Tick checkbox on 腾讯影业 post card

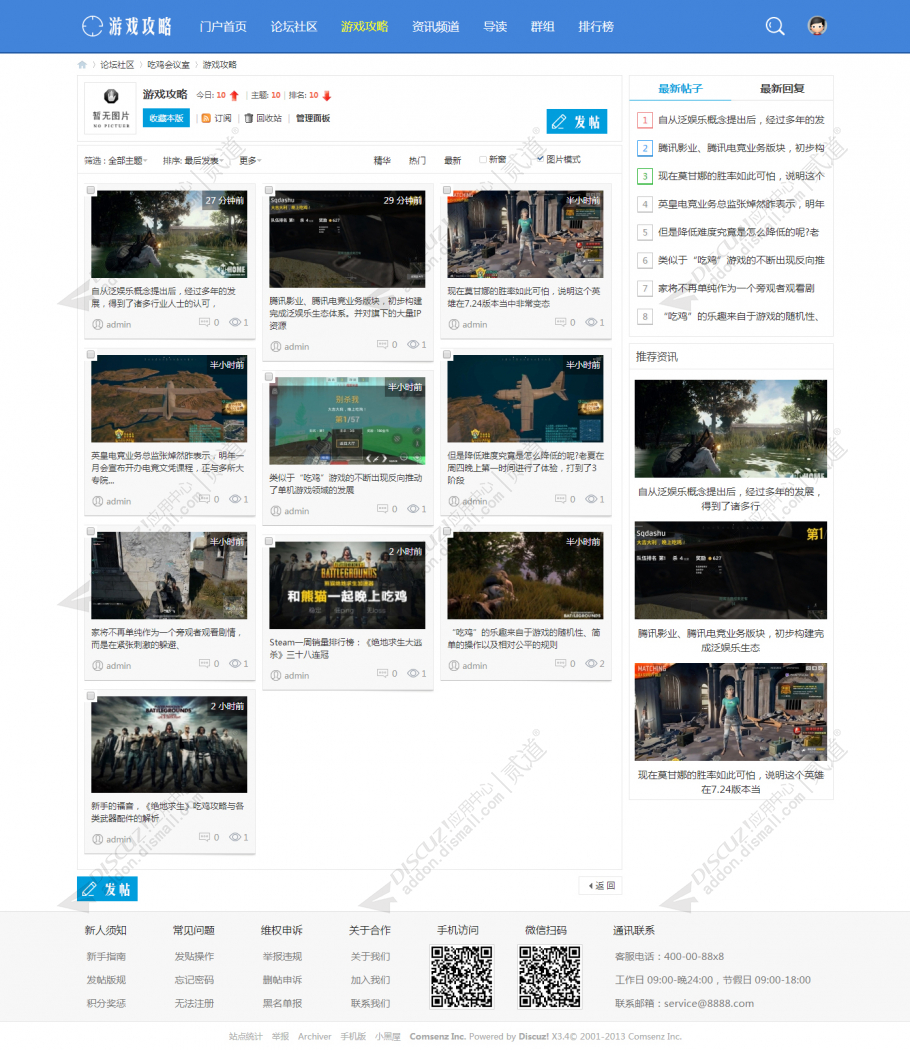pyautogui.click(x=269, y=190)
